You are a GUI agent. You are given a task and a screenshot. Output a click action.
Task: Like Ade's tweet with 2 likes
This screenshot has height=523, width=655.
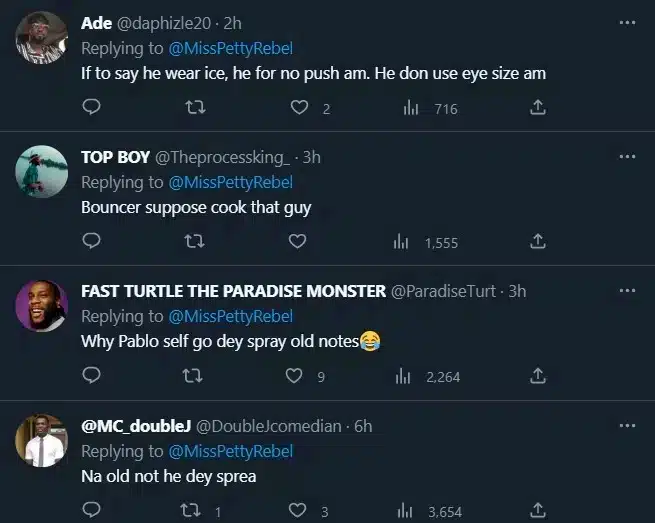(298, 107)
